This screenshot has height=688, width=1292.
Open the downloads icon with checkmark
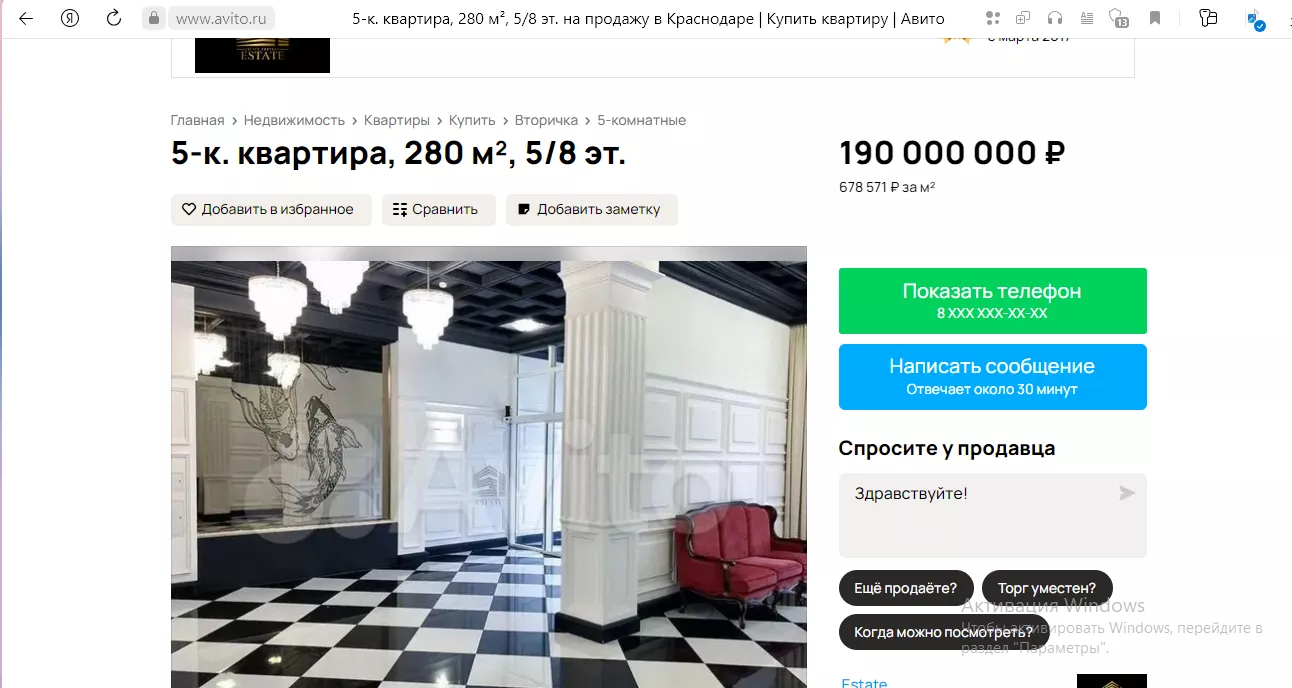pyautogui.click(x=1255, y=20)
